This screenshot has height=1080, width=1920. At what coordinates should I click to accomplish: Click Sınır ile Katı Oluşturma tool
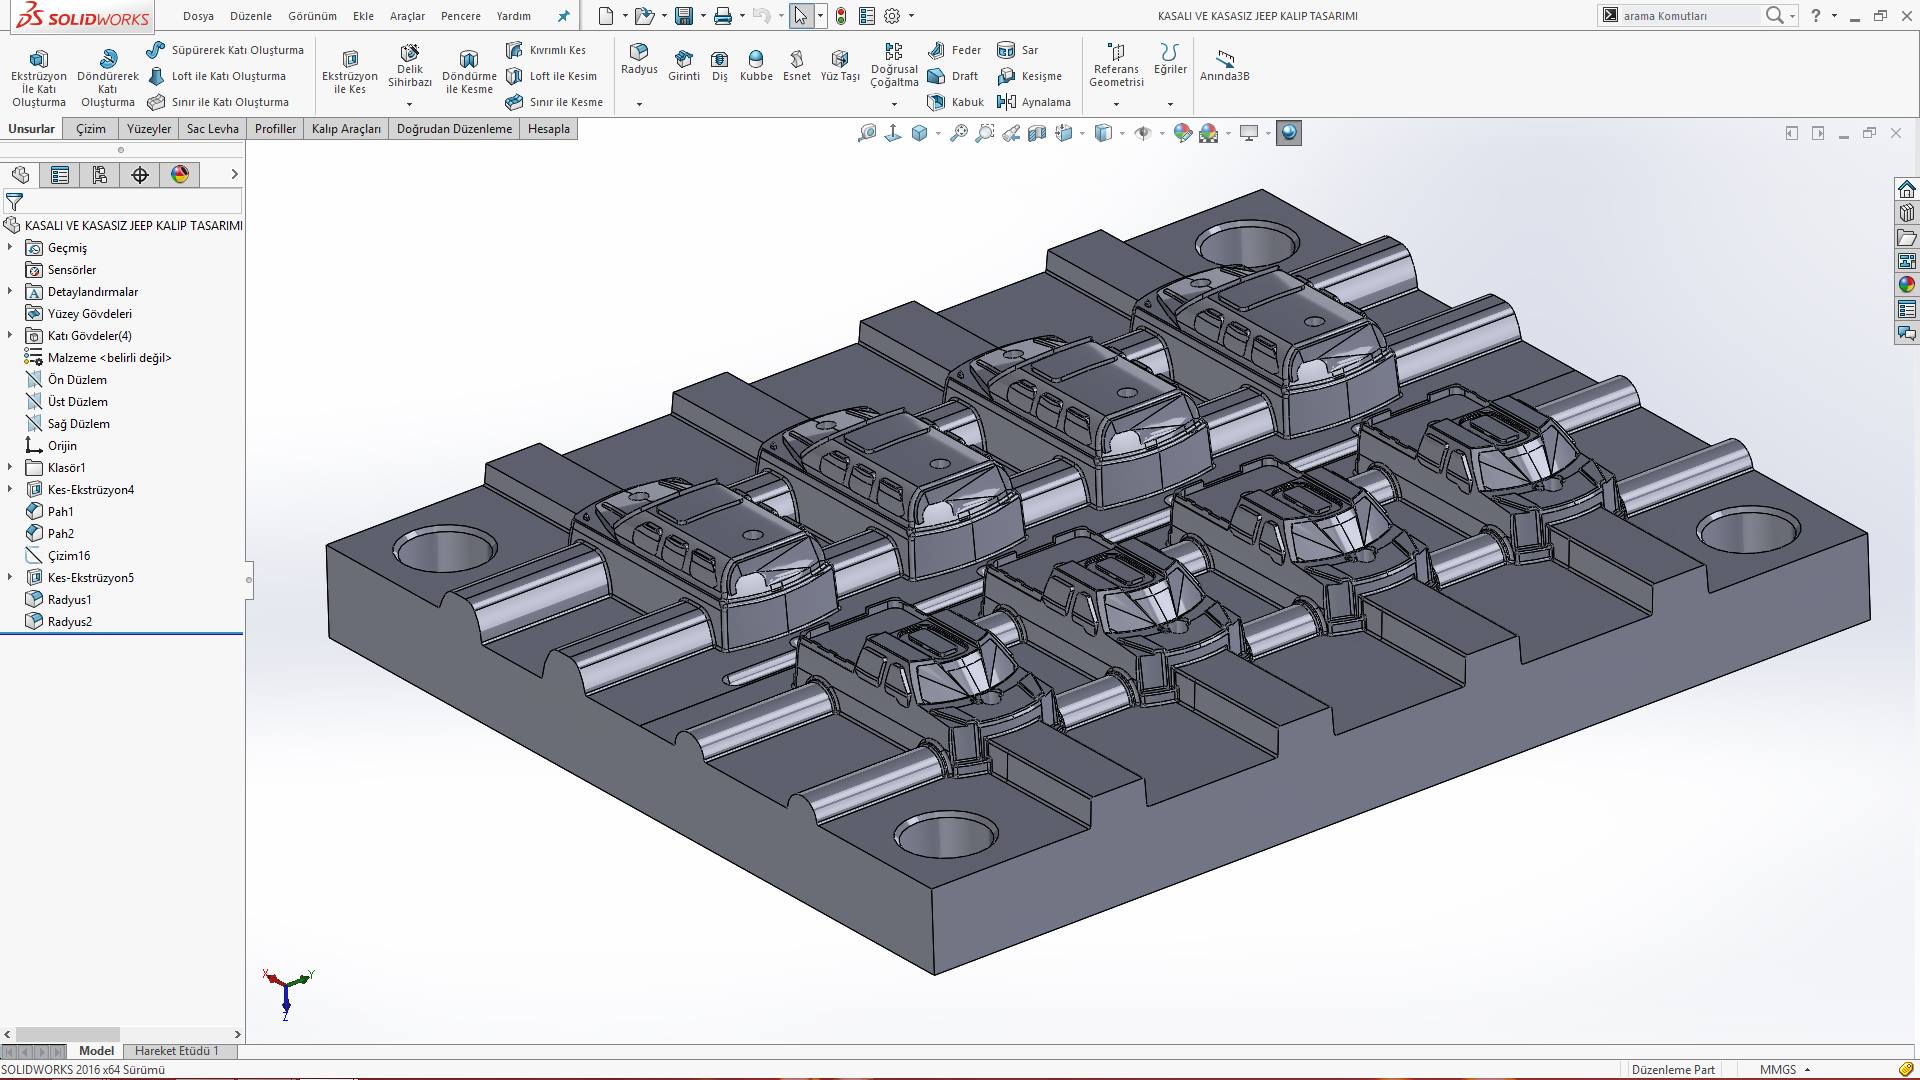click(218, 102)
